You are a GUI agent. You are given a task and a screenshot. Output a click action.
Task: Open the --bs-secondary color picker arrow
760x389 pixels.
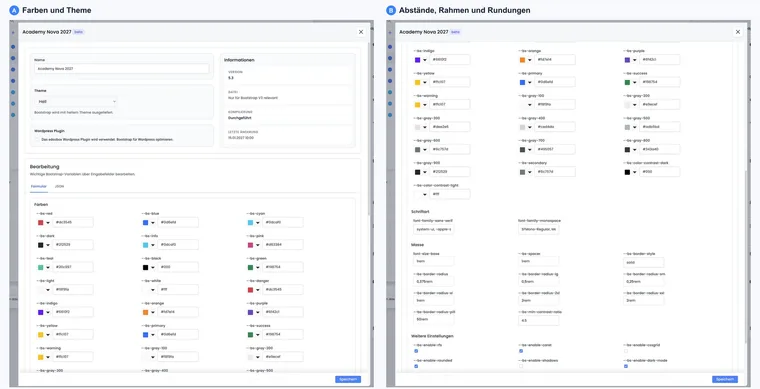pyautogui.click(x=530, y=172)
